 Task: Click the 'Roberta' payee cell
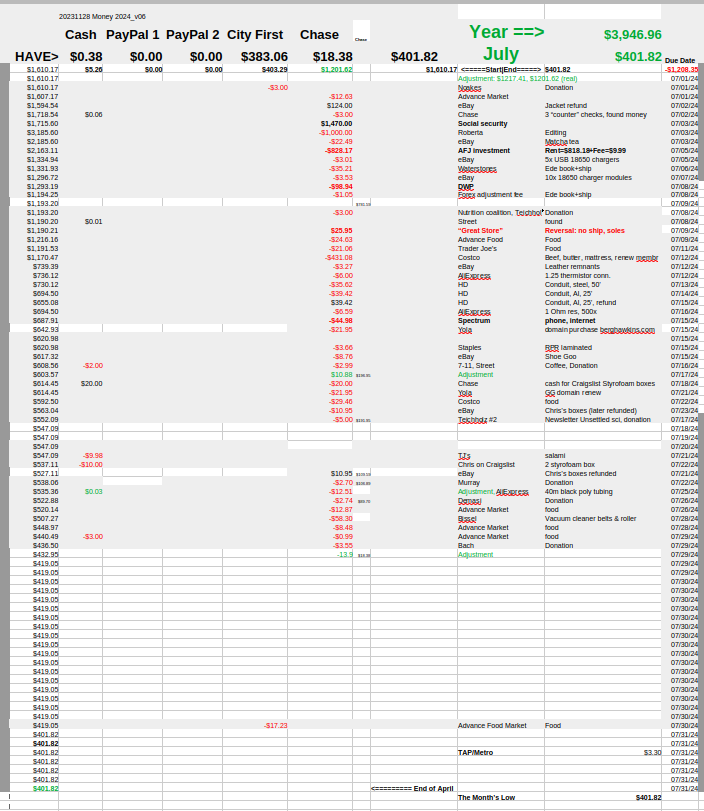[x=470, y=132]
